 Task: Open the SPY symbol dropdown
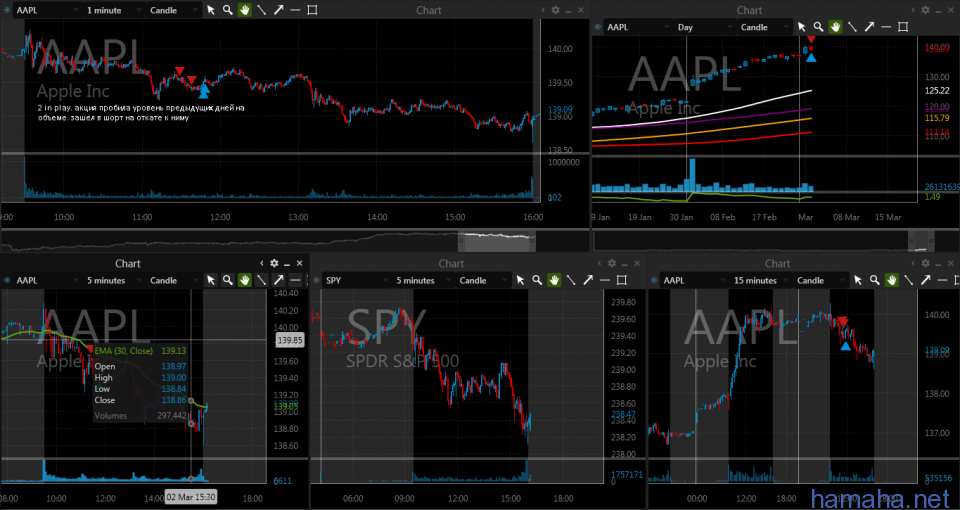click(356, 280)
